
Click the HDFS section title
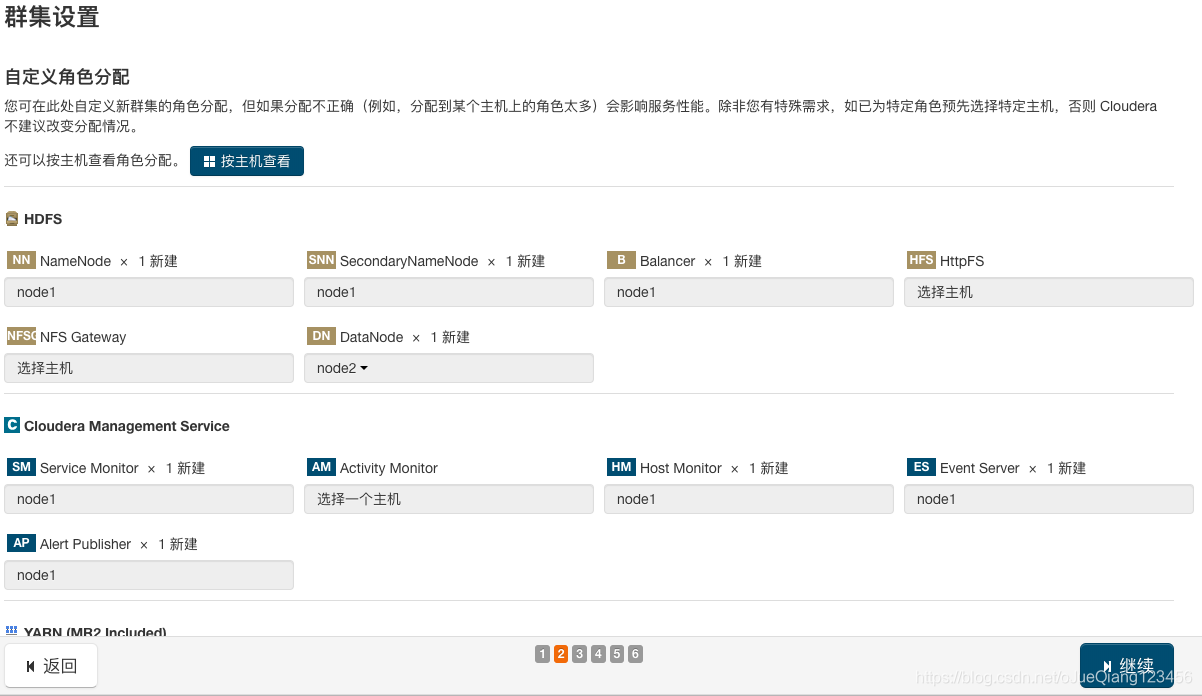tap(43, 219)
